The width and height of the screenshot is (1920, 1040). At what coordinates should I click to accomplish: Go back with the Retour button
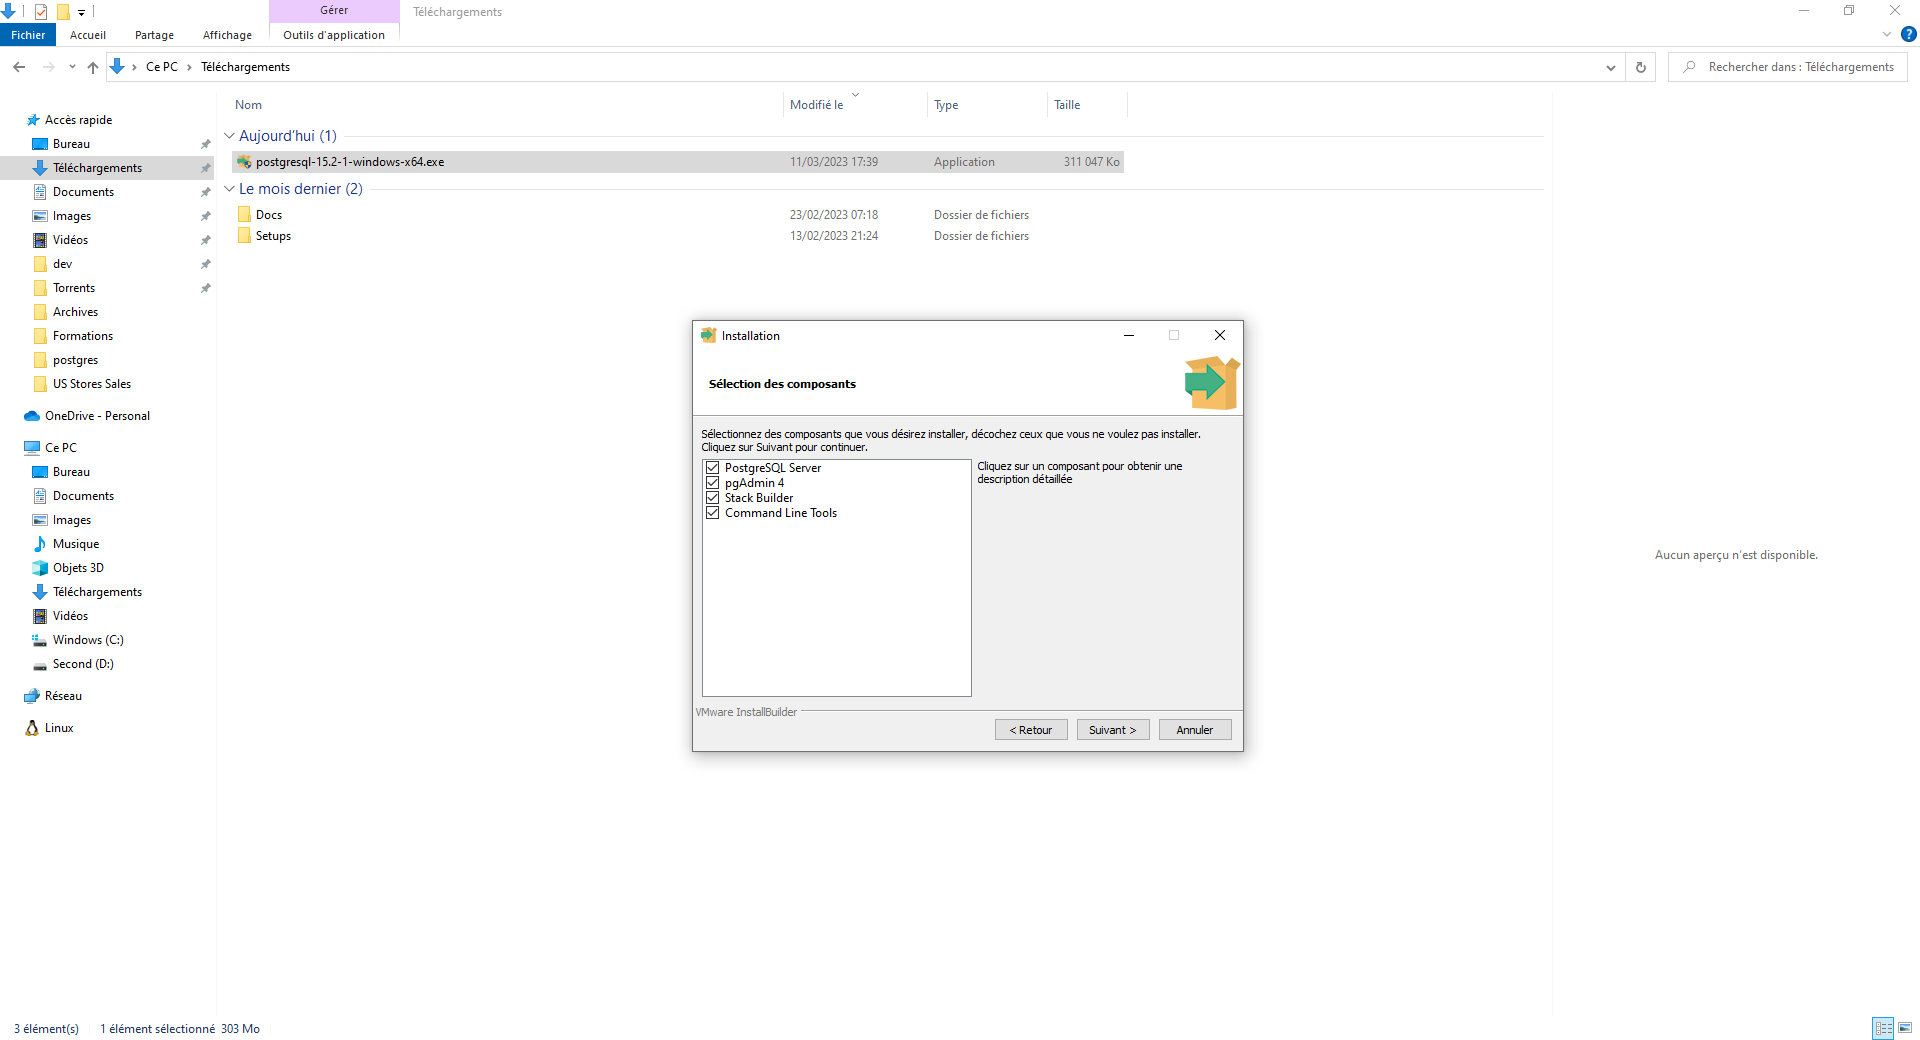[x=1031, y=730]
